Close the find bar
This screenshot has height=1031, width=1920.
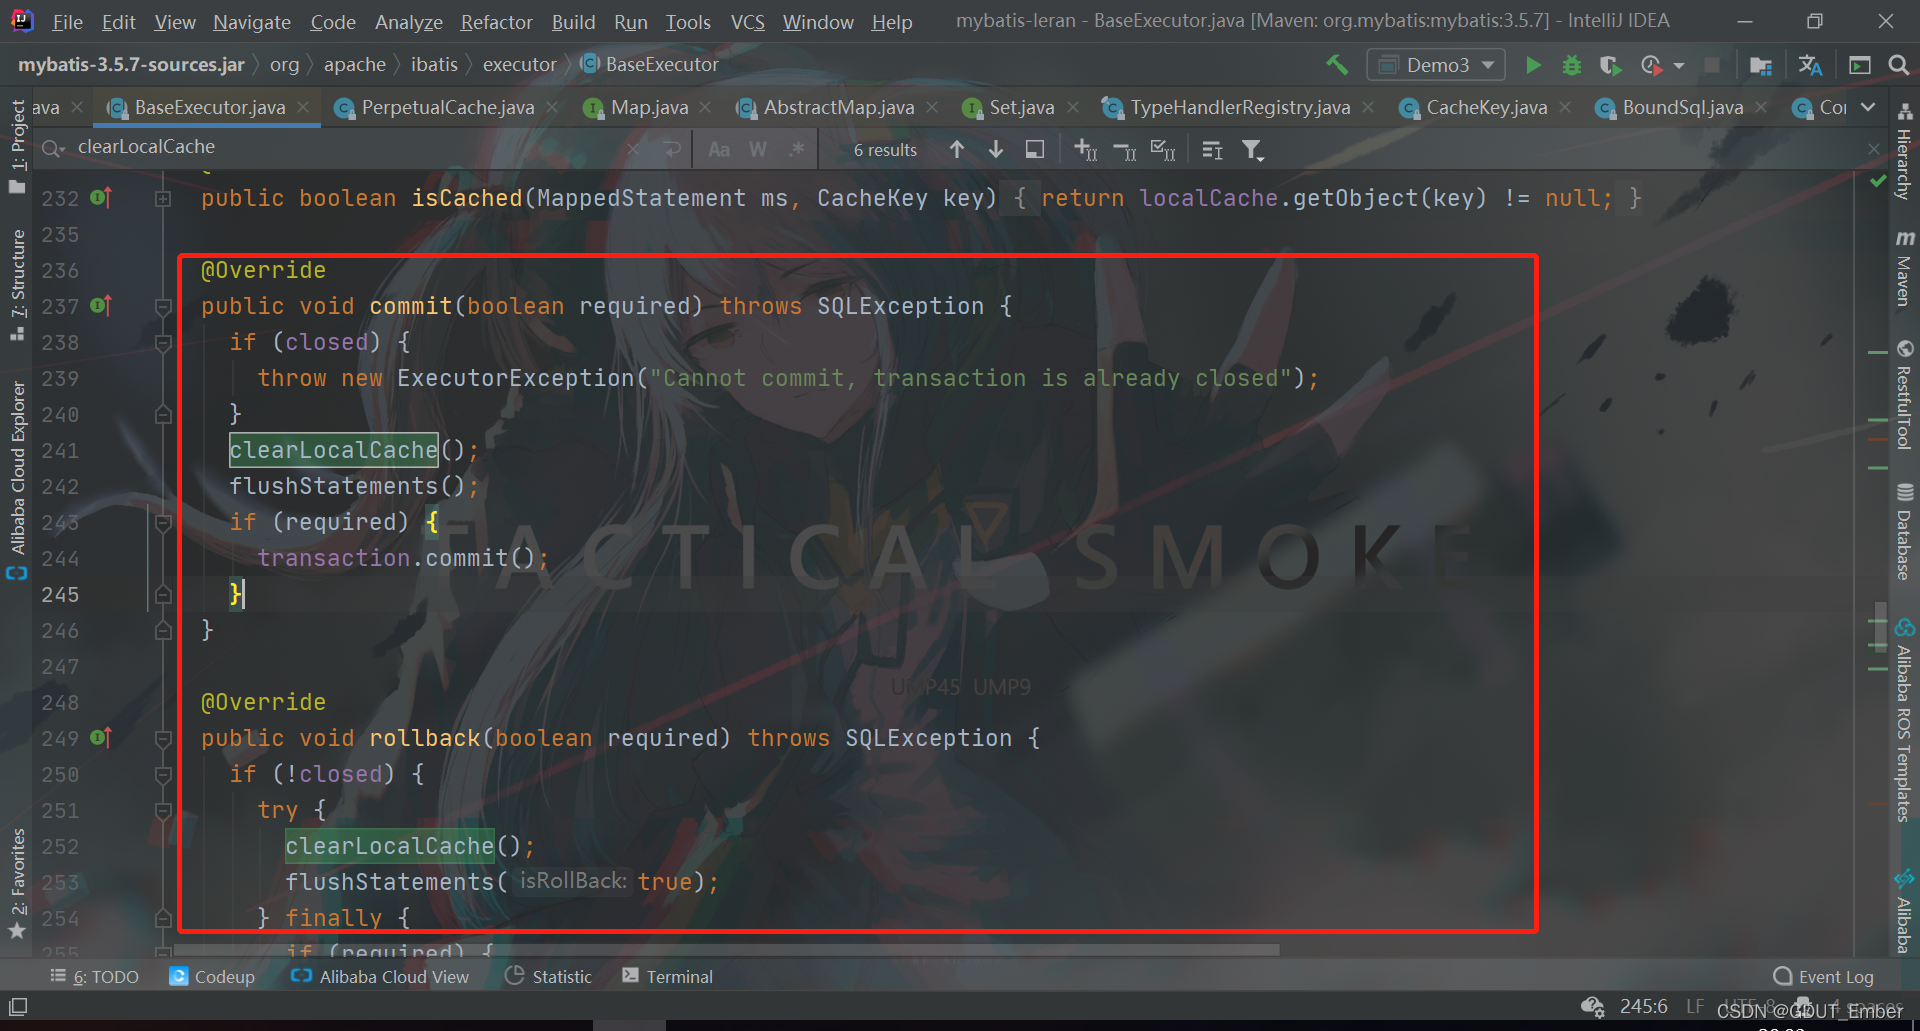coord(1874,149)
